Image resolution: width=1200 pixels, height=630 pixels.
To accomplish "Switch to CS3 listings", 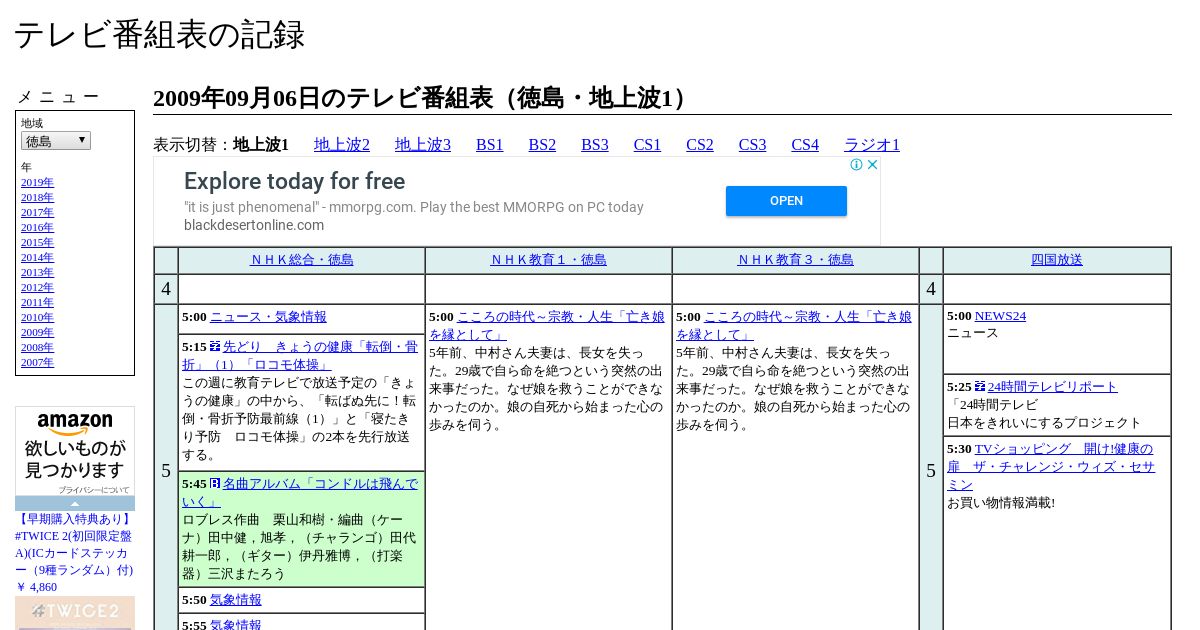I will tap(752, 145).
